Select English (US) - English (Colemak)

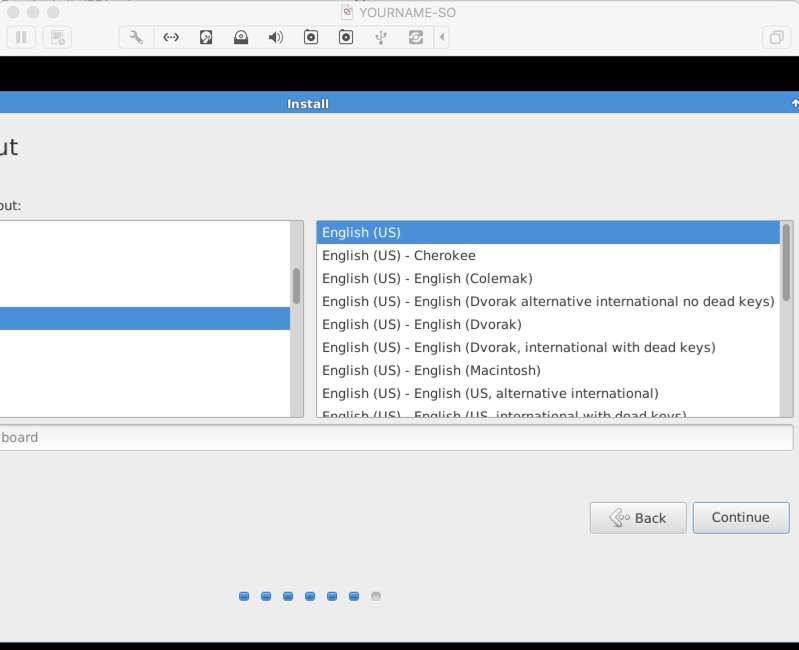click(x=548, y=278)
